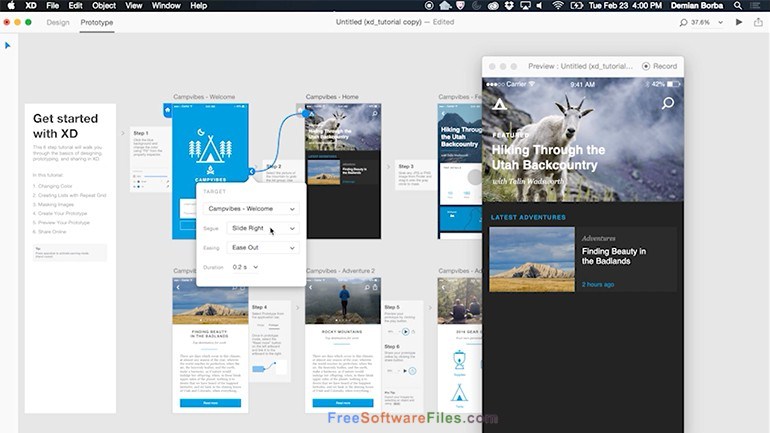
Task: Open the Edit menu
Action: pos(75,5)
